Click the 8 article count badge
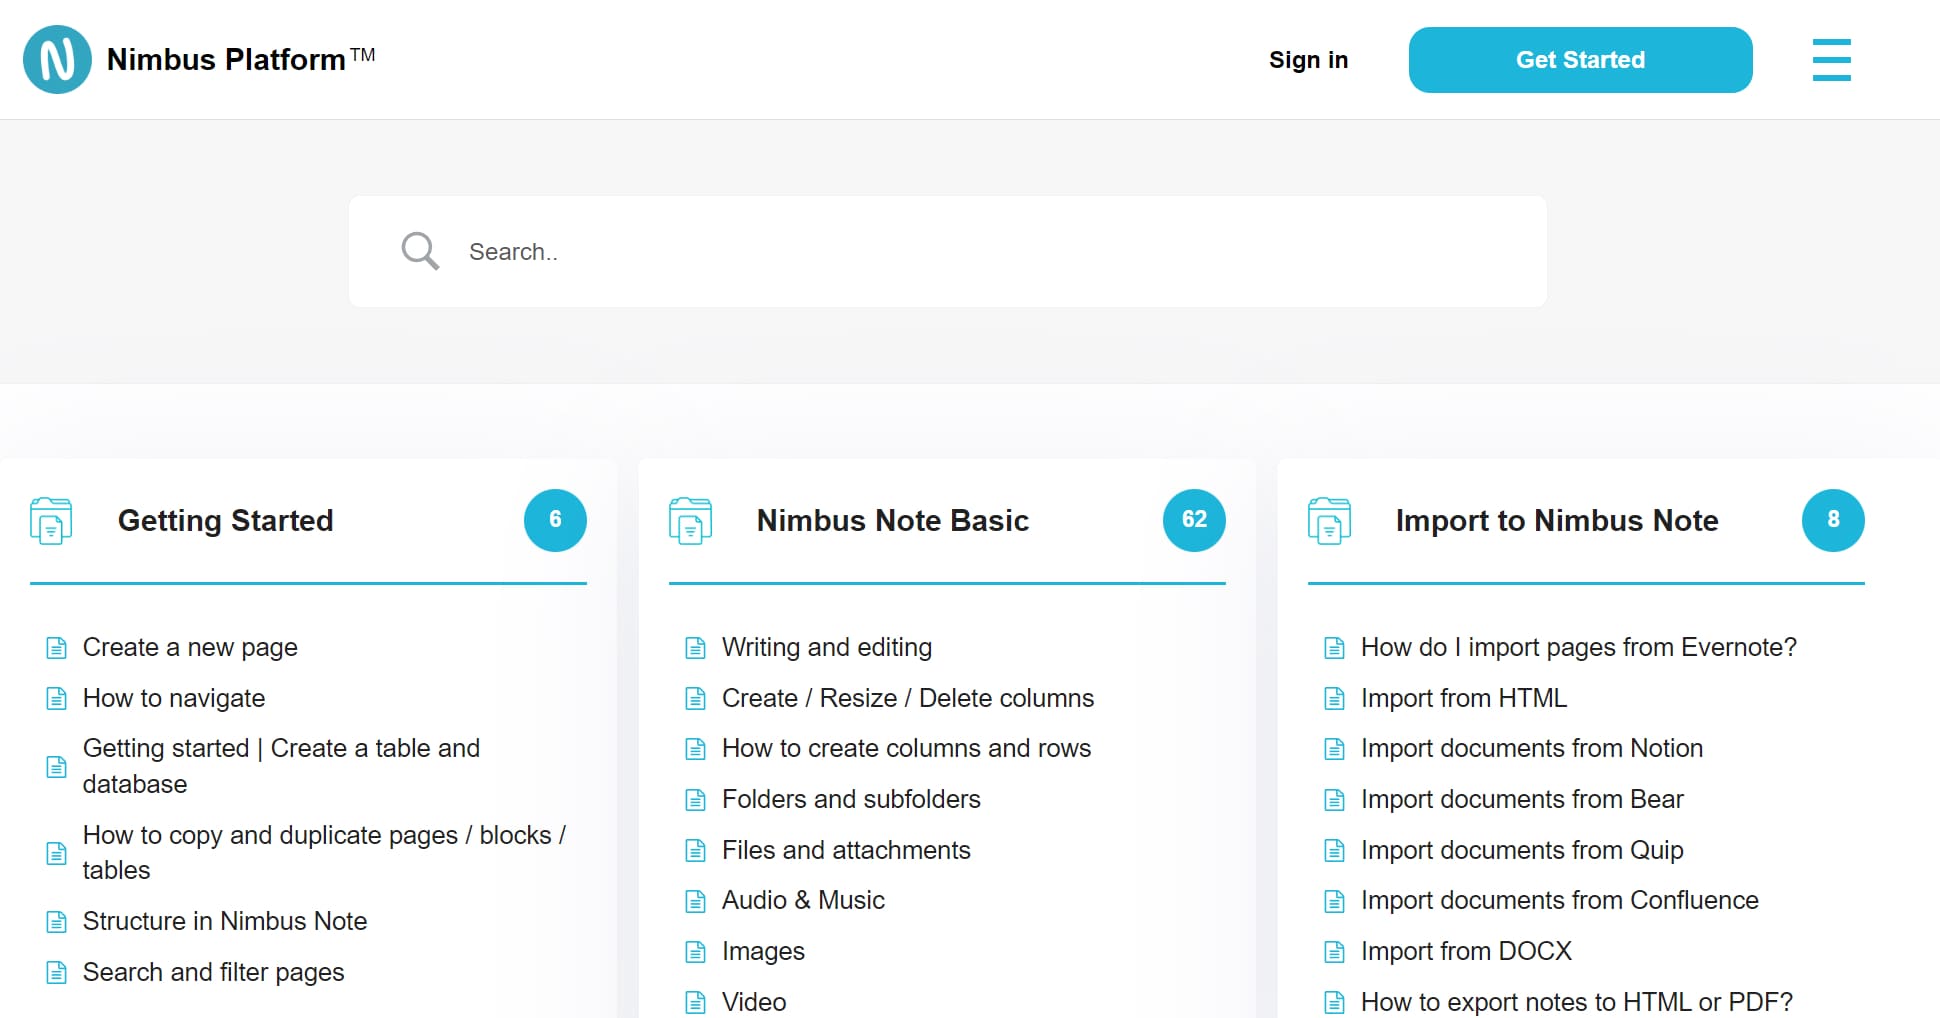This screenshot has width=1940, height=1018. (1833, 520)
